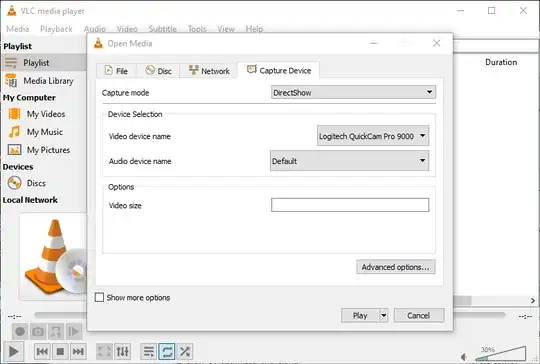Open the Playback menu
Screen dimensions: 540x364
[56, 29]
